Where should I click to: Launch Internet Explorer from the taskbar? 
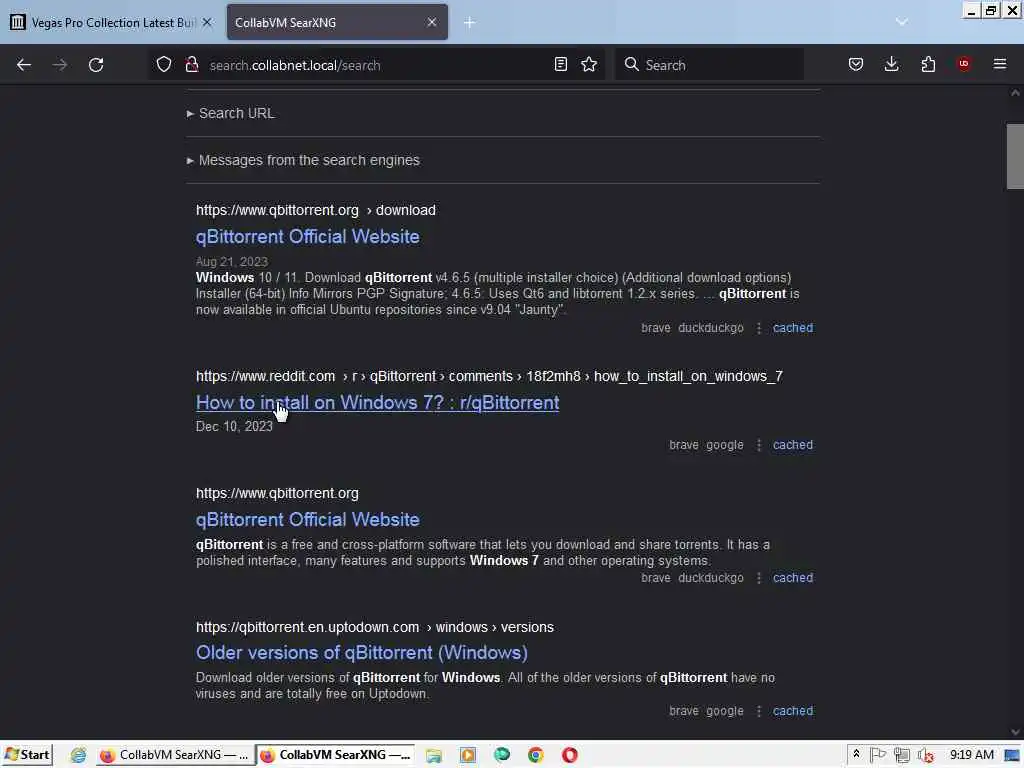pos(78,756)
